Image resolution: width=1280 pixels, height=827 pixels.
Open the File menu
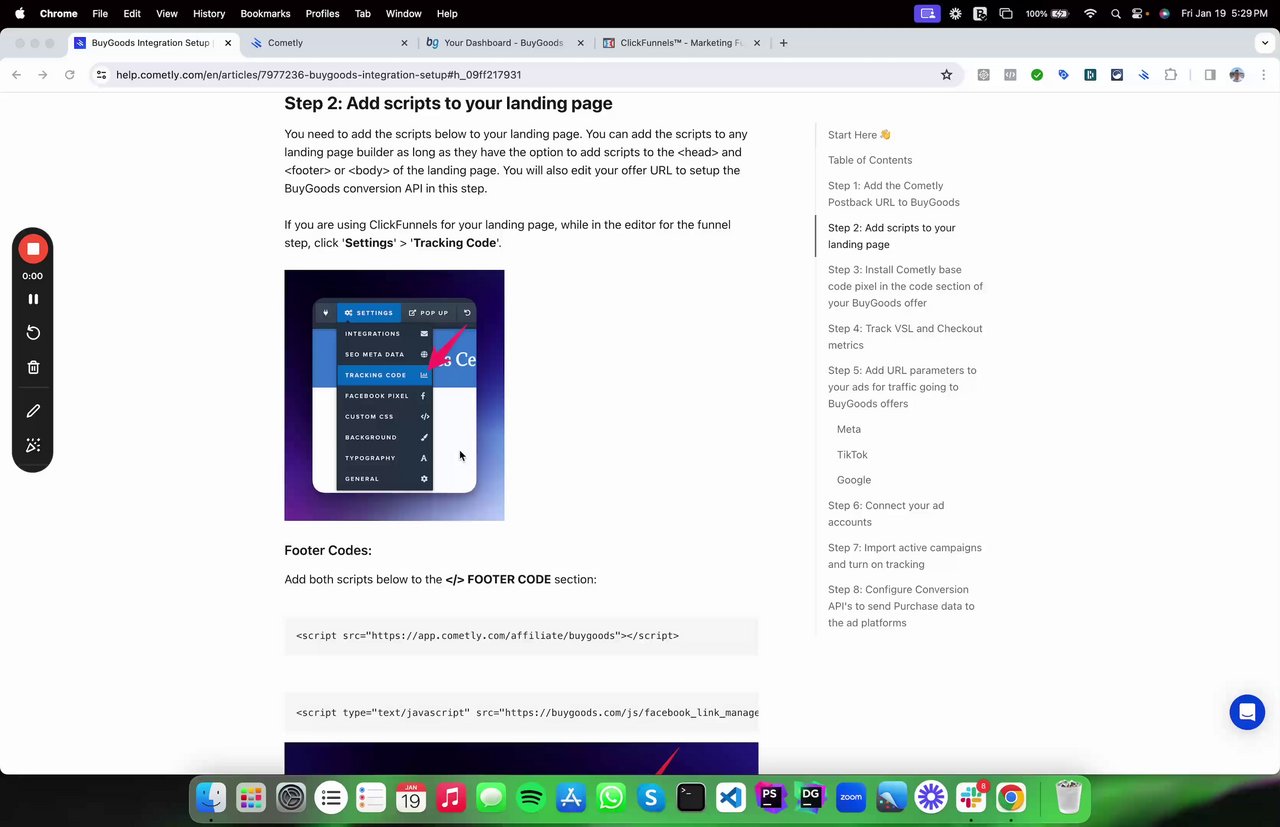pyautogui.click(x=100, y=14)
